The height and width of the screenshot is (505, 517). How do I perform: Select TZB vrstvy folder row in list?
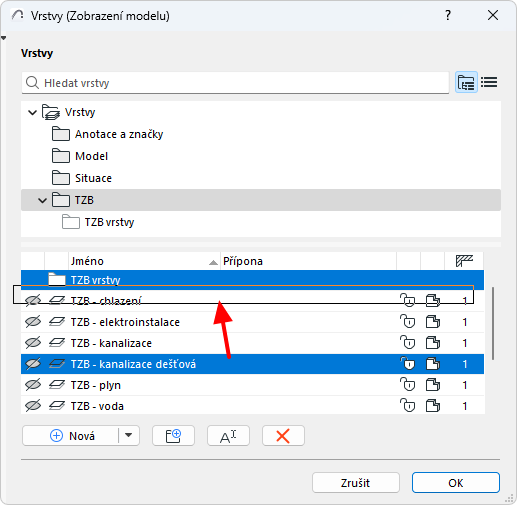point(252,280)
